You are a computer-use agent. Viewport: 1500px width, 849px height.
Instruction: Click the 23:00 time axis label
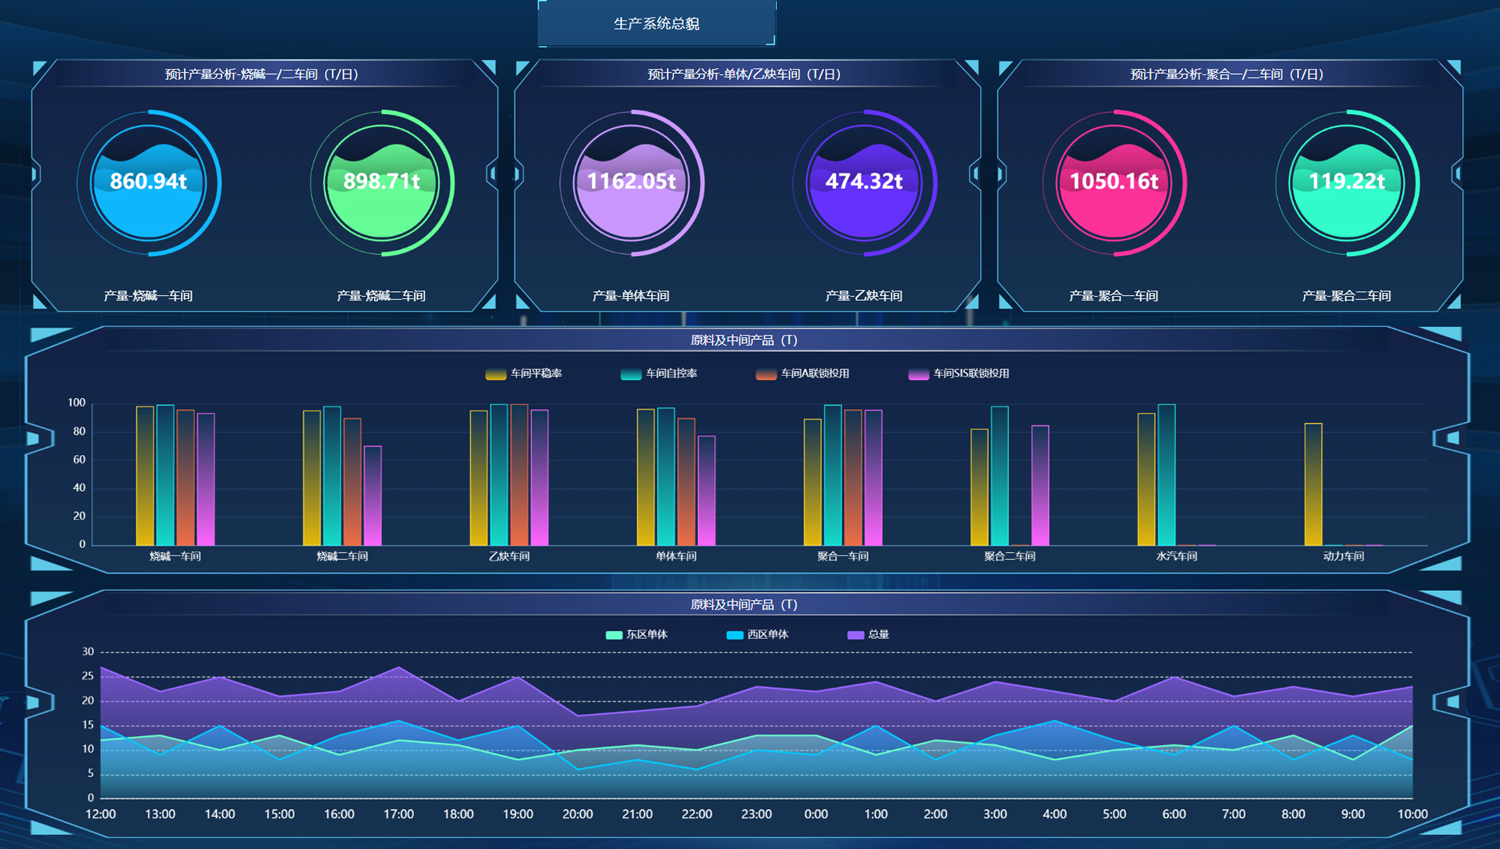tap(757, 814)
